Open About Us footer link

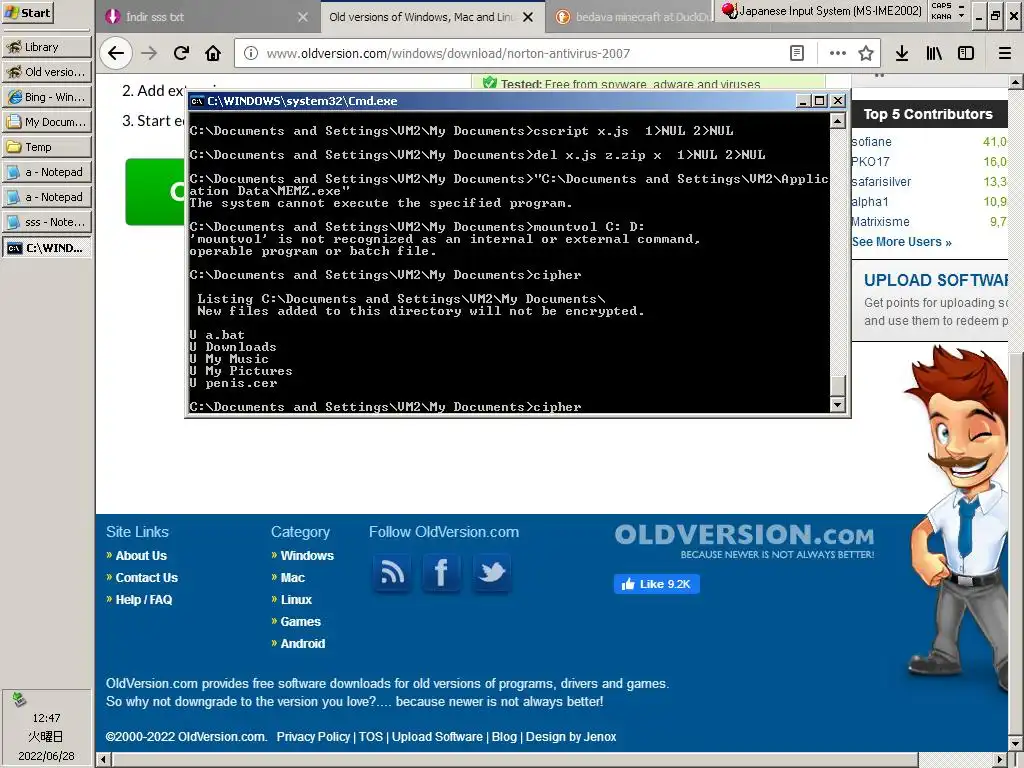click(x=141, y=556)
